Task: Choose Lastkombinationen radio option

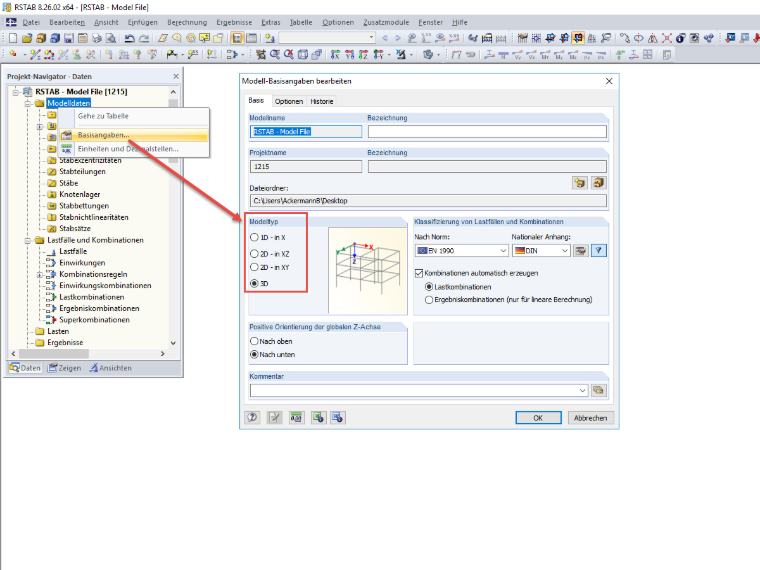Action: click(x=429, y=287)
